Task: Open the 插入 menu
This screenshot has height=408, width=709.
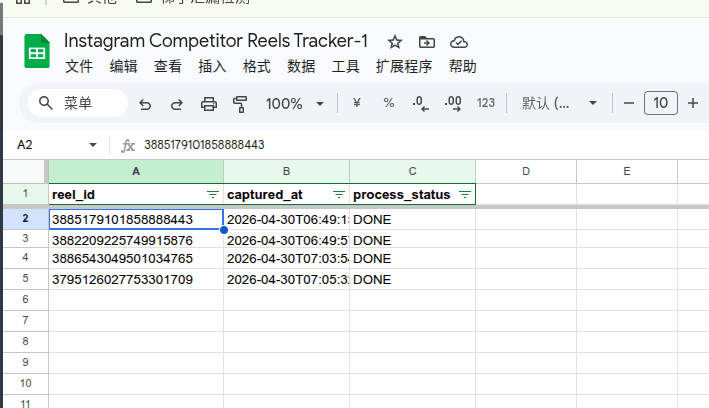Action: 212,66
